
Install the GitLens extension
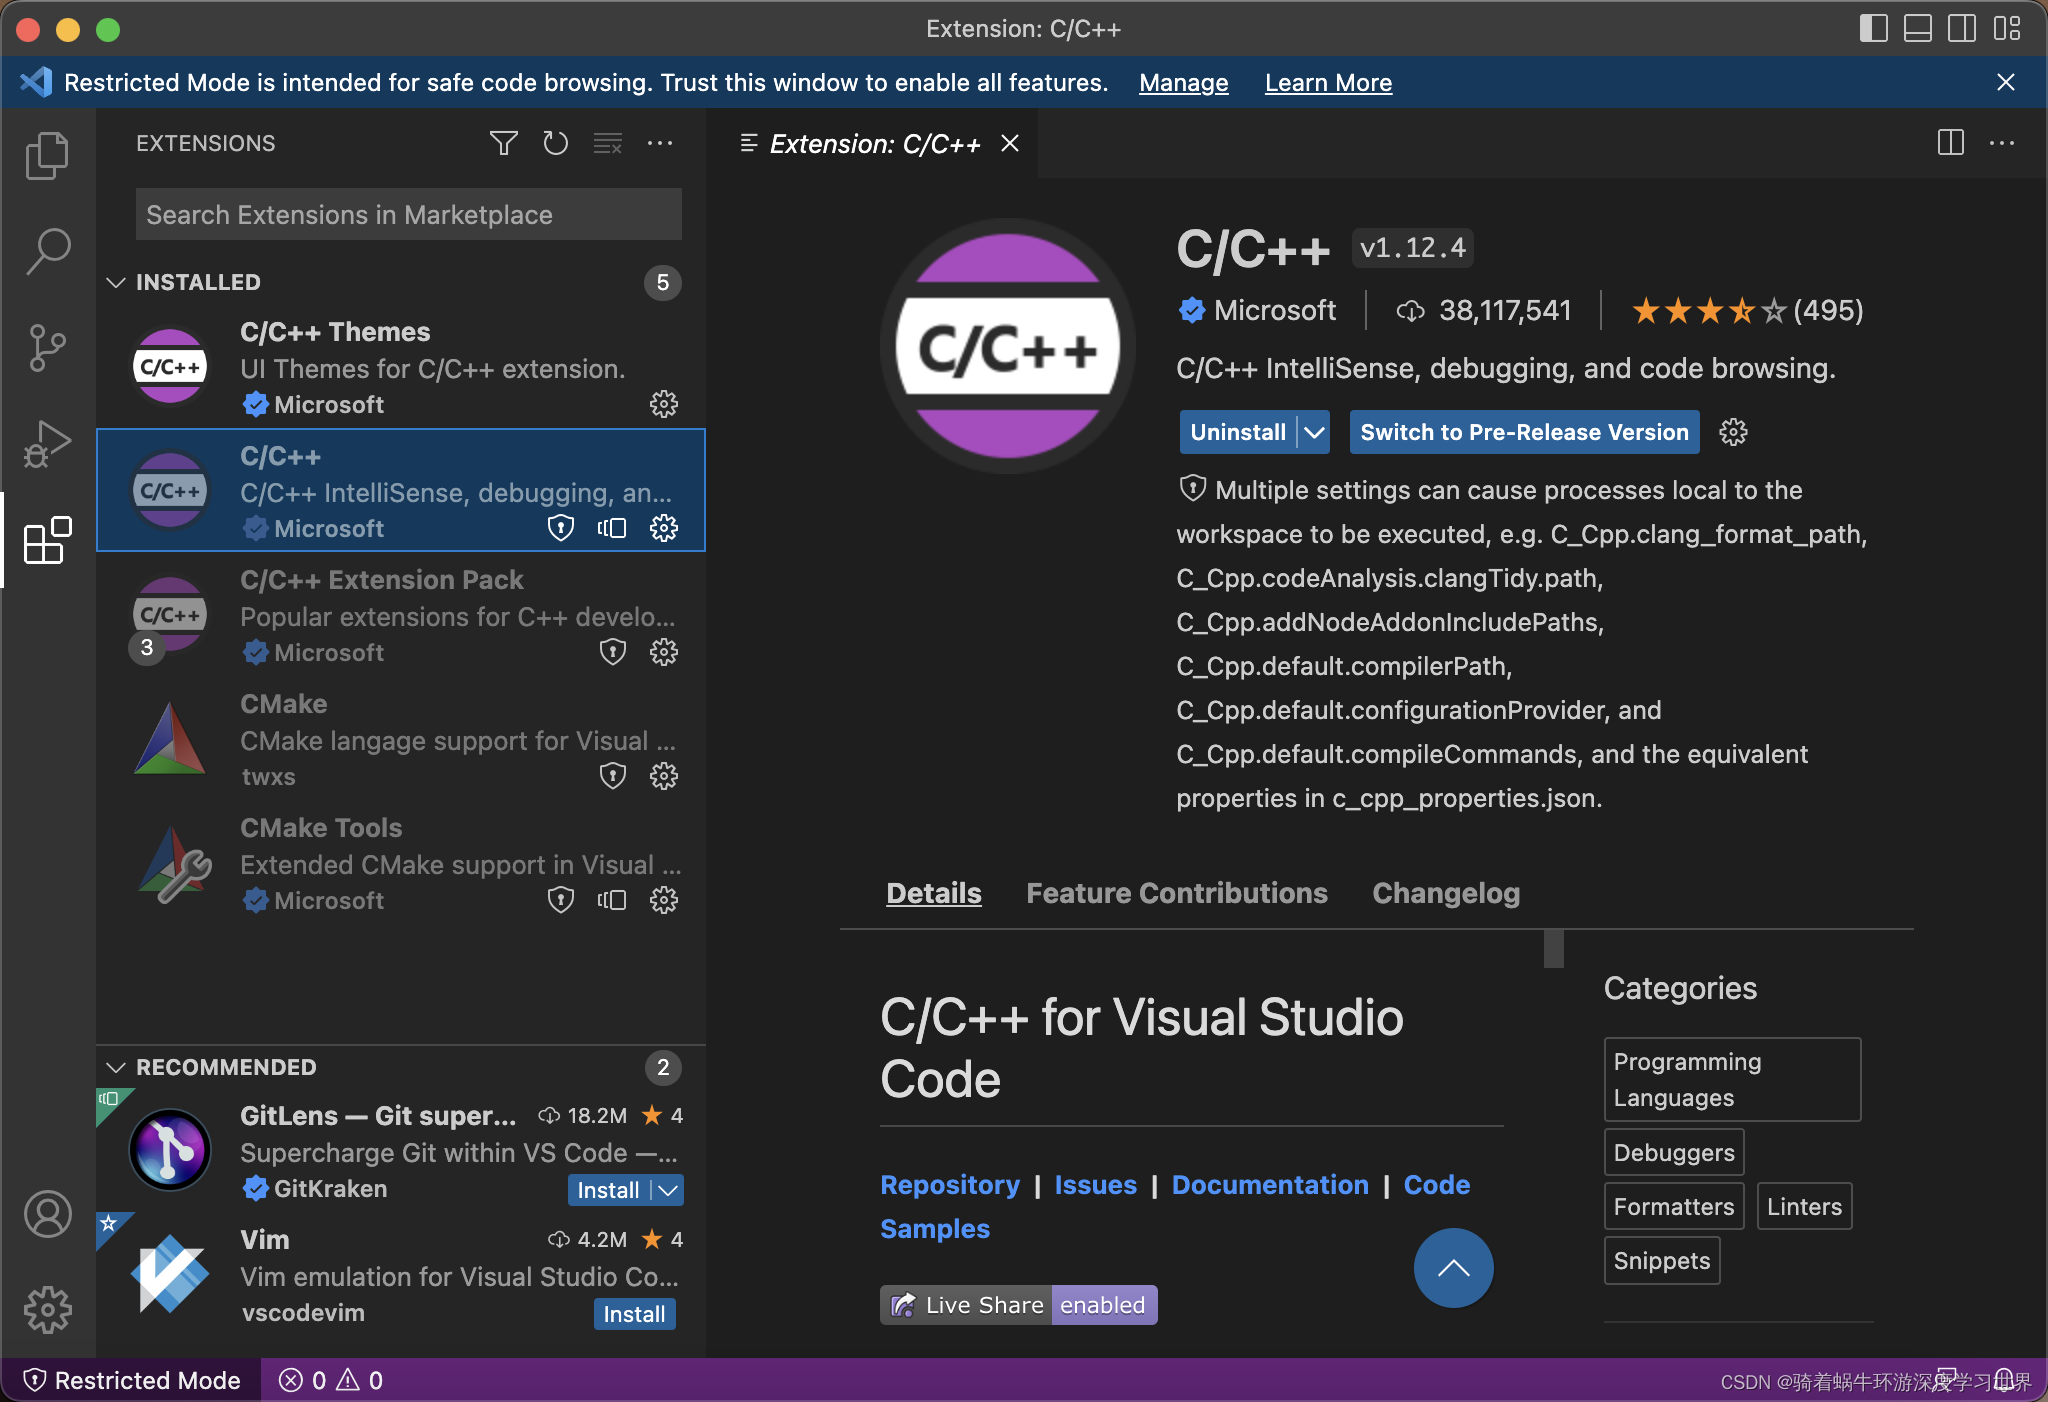coord(608,1190)
